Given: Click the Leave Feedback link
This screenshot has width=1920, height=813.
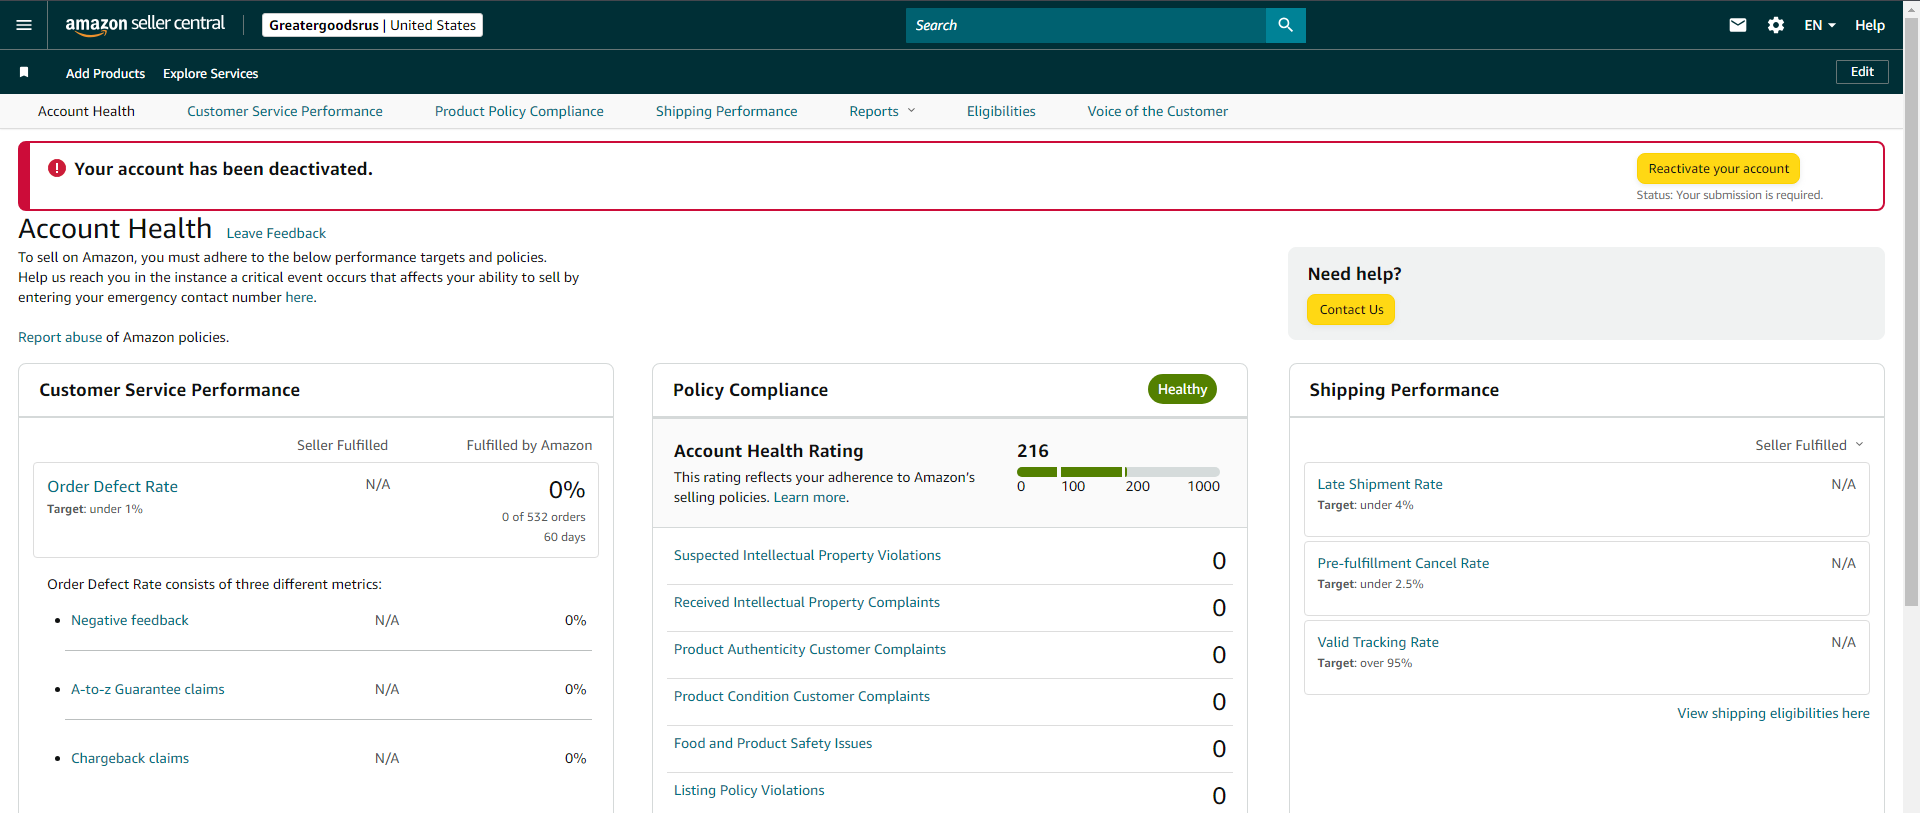Looking at the screenshot, I should pos(276,233).
